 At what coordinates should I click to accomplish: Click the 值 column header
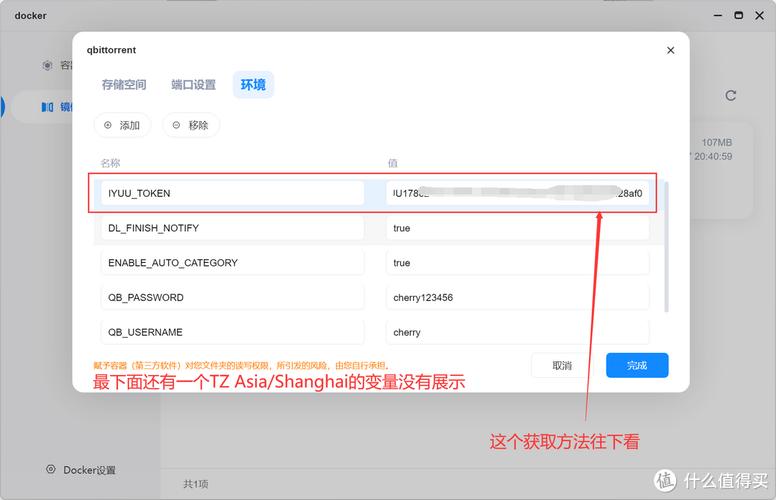pos(392,163)
